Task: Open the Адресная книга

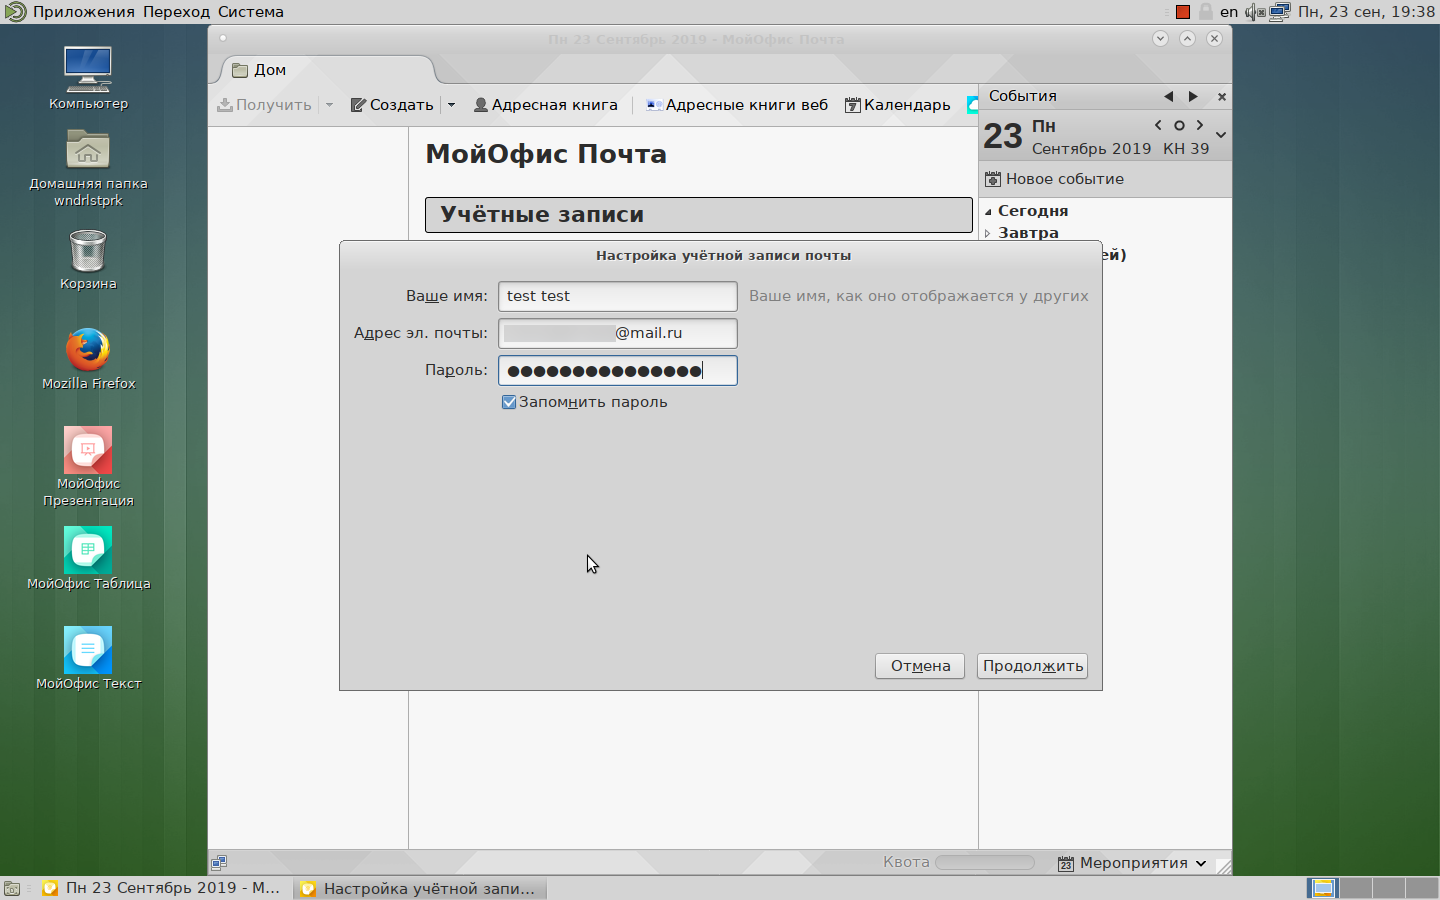Action: 545,105
